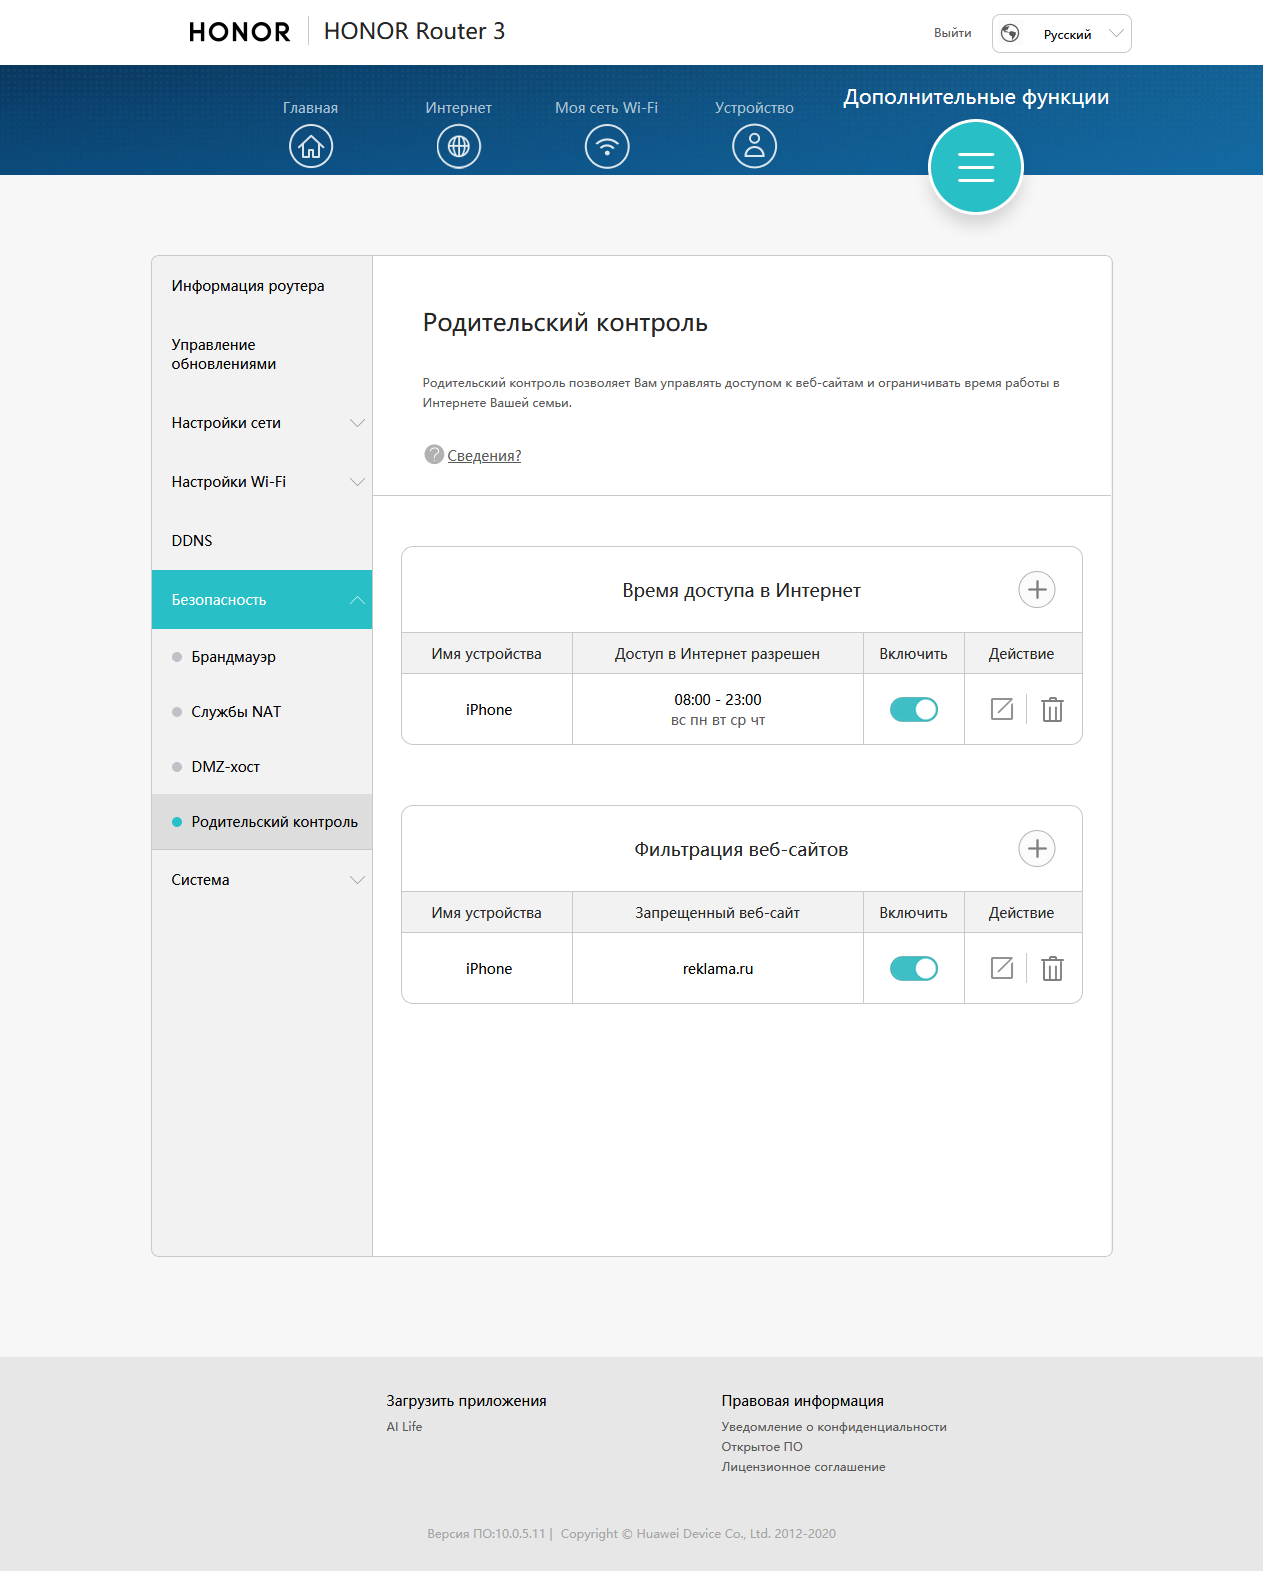Click Фильтрация веб-сайтов section title
The image size is (1263, 1571).
point(742,850)
